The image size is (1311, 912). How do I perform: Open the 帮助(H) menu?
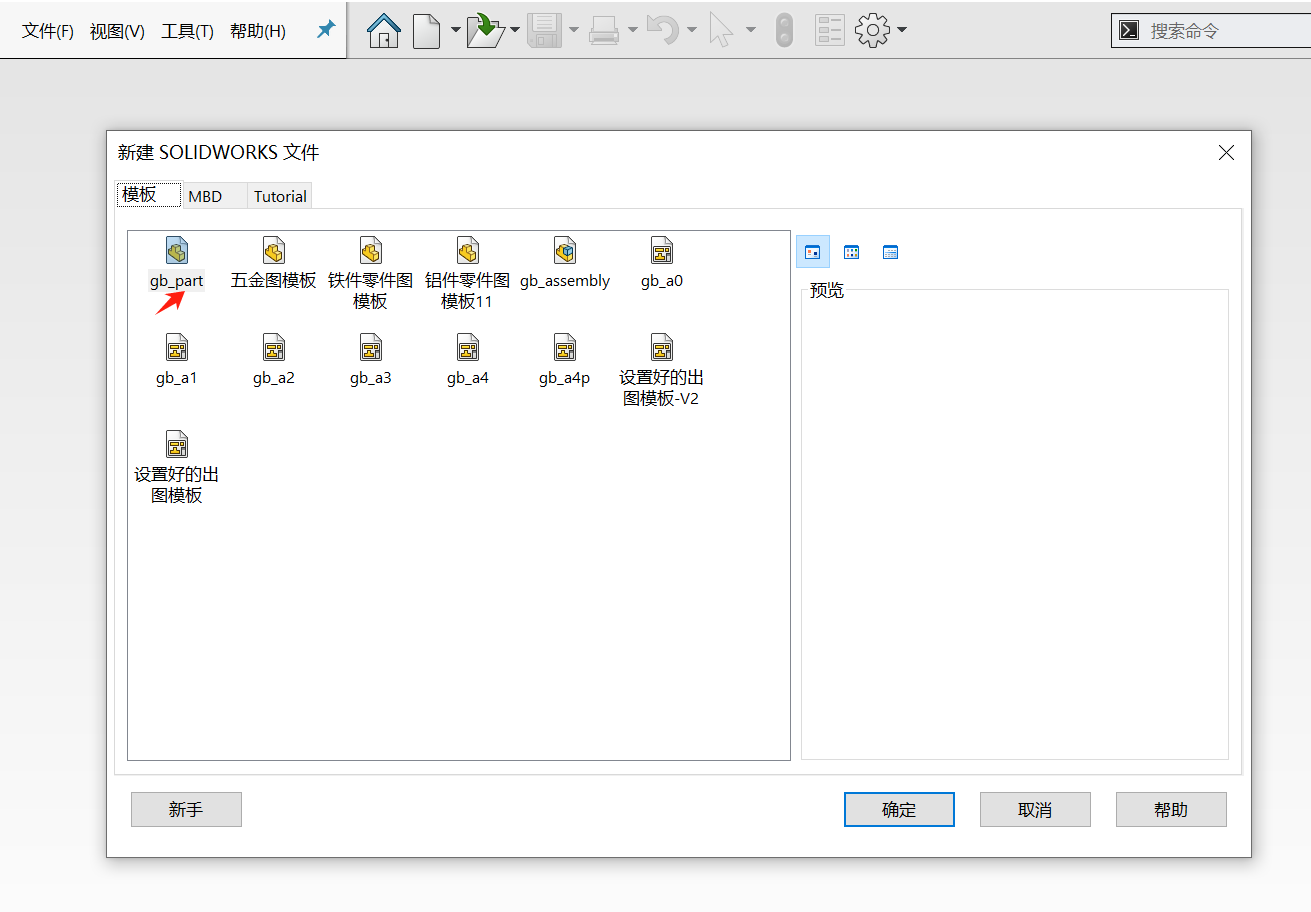(x=257, y=31)
